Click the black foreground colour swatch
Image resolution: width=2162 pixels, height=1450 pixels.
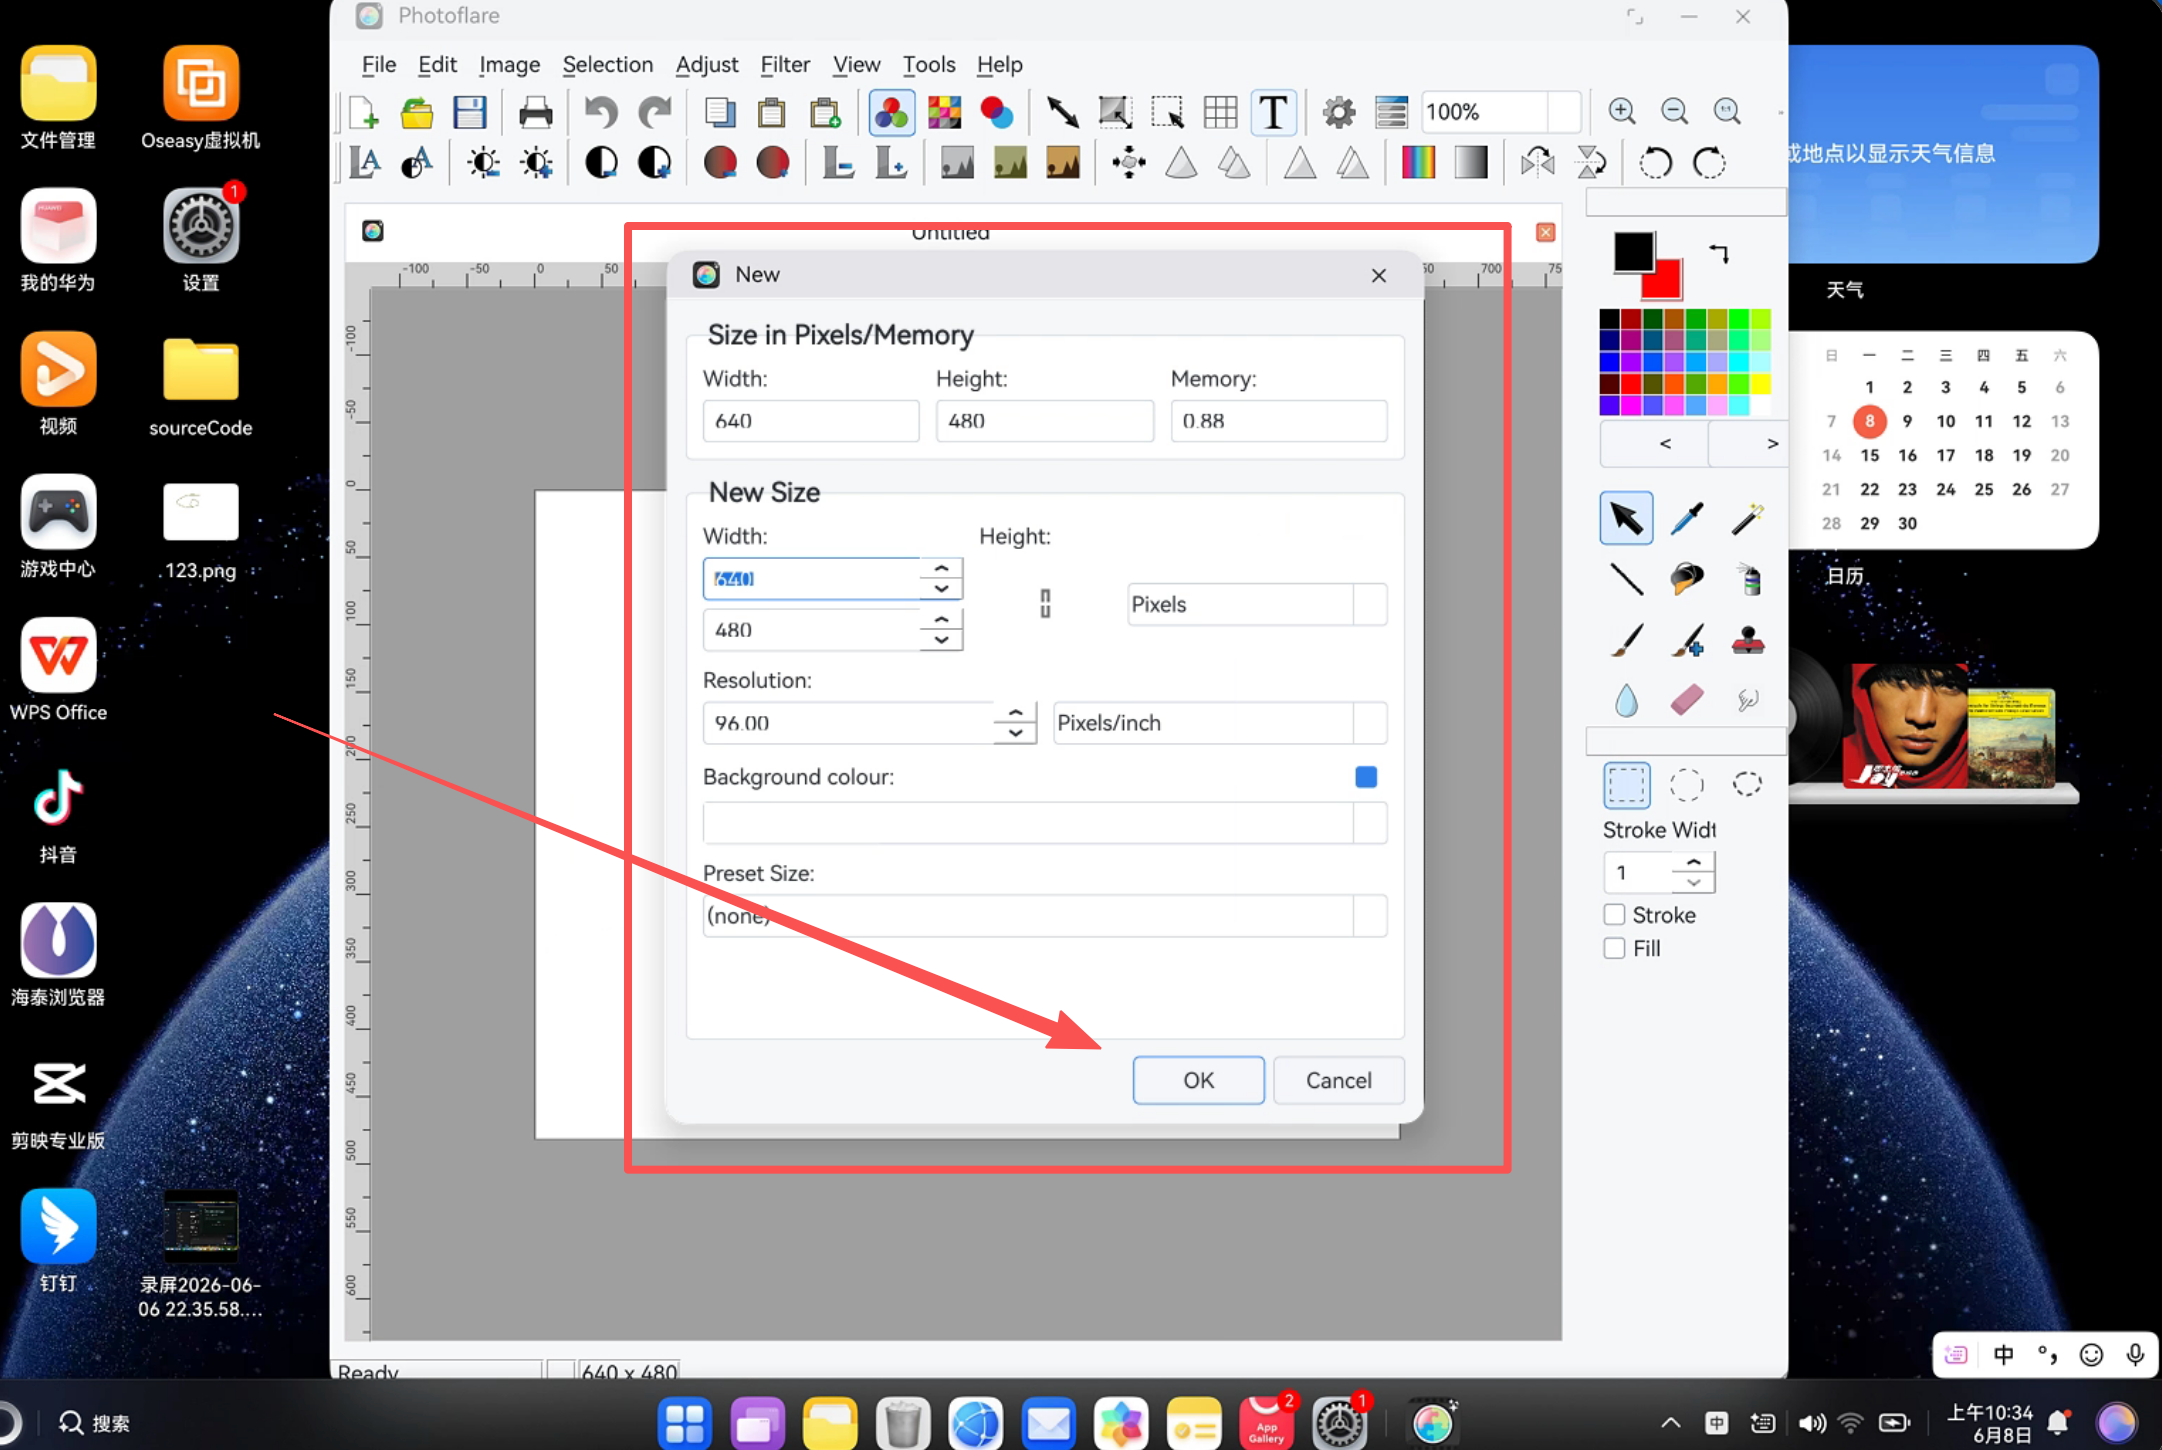tap(1633, 251)
